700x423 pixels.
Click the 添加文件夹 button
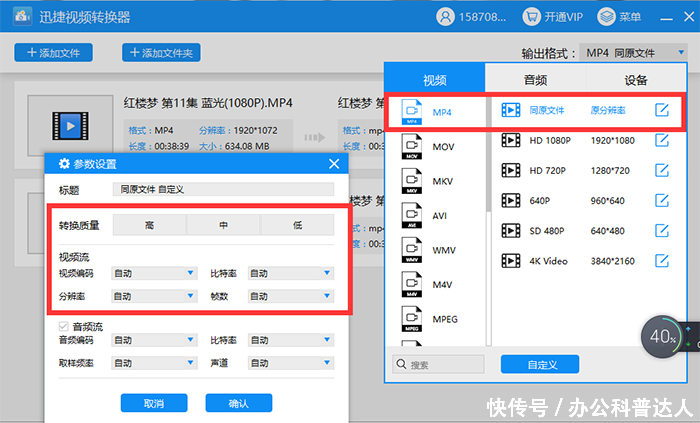161,53
